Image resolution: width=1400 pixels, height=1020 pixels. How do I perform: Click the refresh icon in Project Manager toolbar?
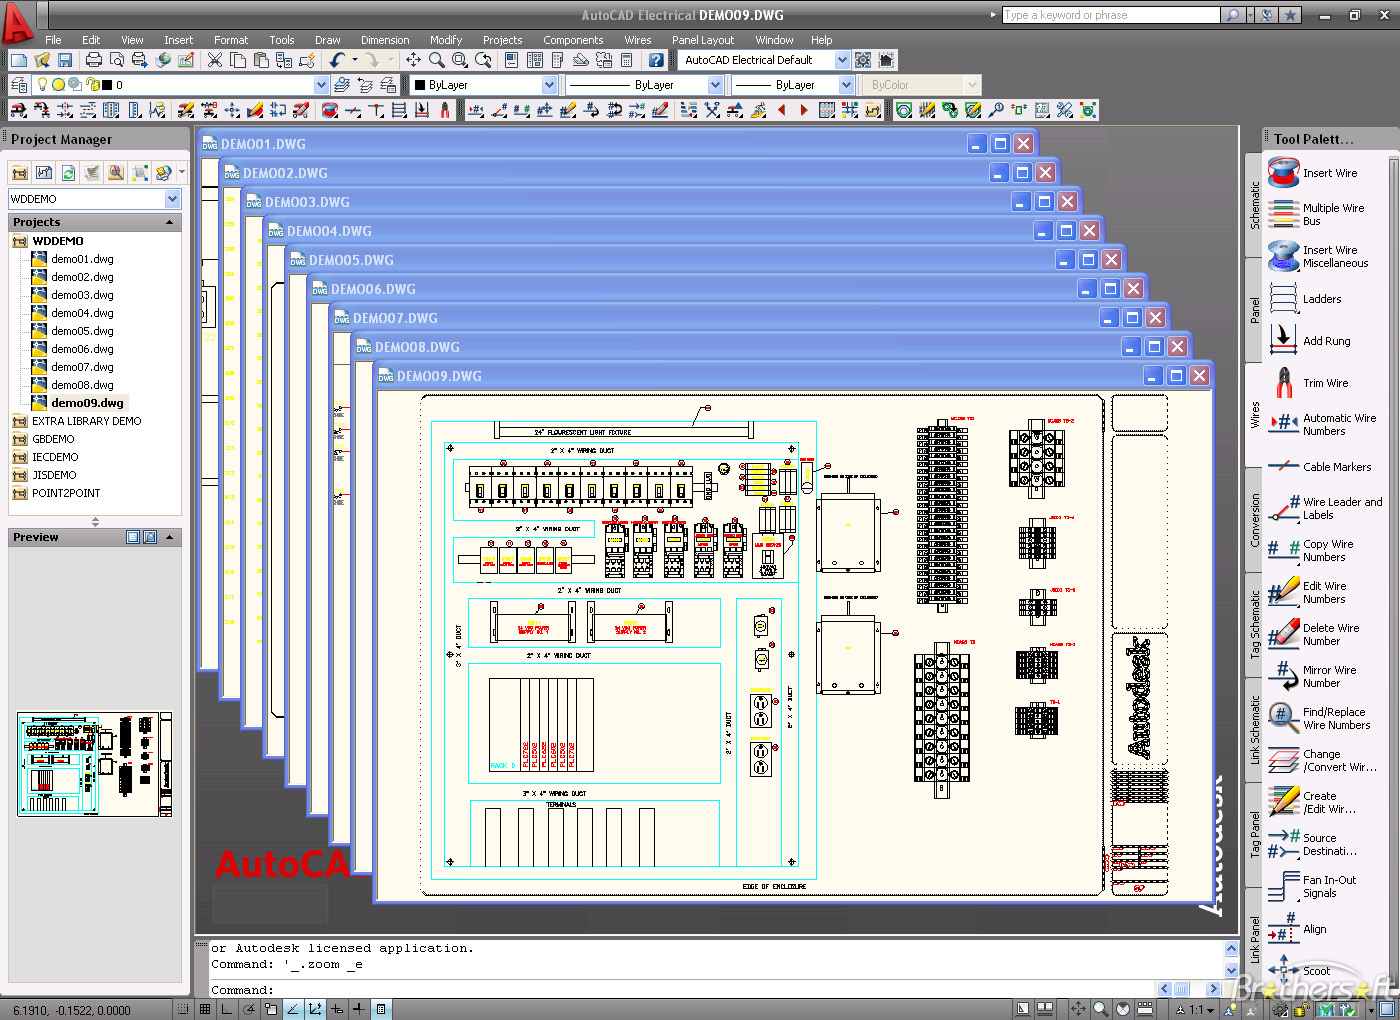click(67, 172)
